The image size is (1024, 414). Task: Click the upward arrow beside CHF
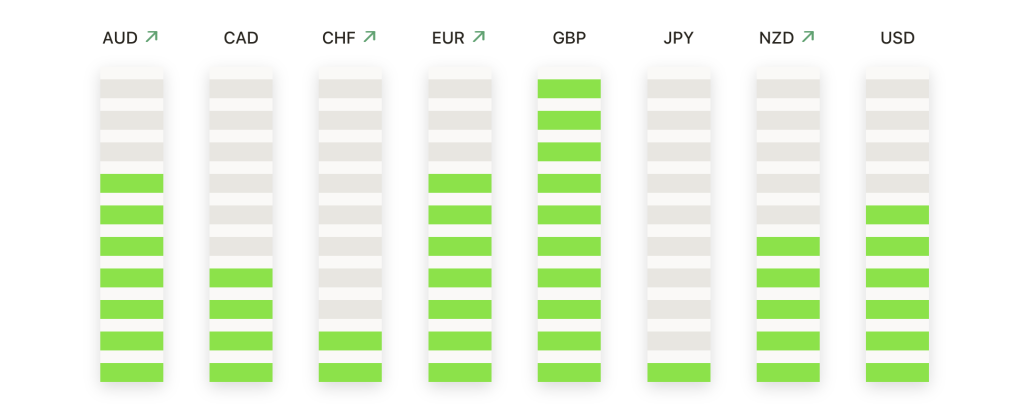[x=370, y=37]
